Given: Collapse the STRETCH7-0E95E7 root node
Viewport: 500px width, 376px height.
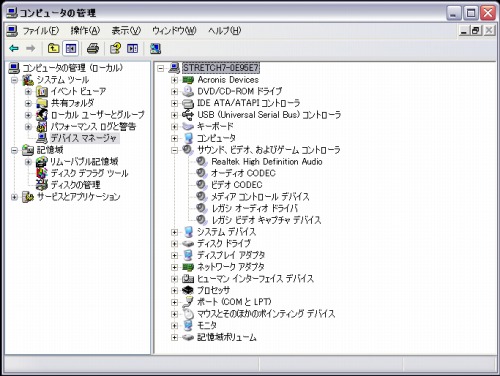Looking at the screenshot, I should pyautogui.click(x=161, y=68).
